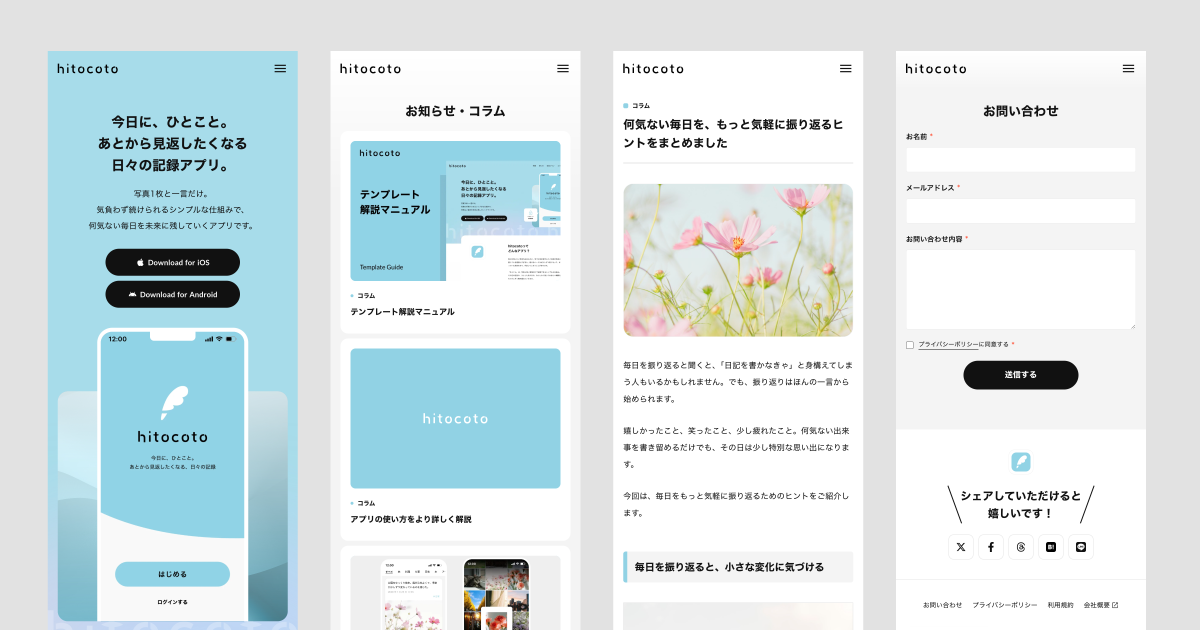Click hitocoto logo on the article screen

pyautogui.click(x=654, y=69)
